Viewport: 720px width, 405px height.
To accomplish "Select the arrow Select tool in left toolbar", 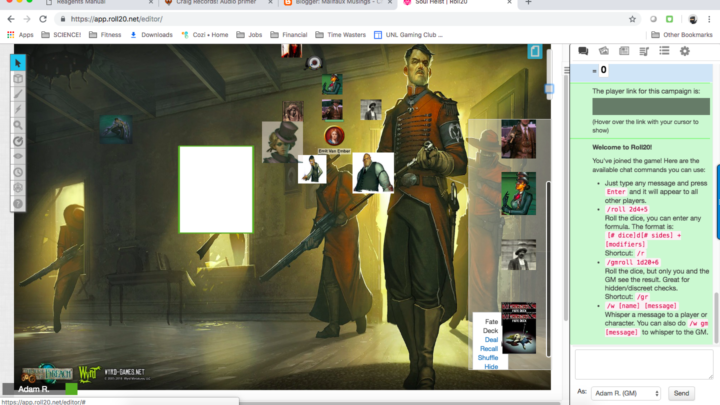I will coord(18,63).
